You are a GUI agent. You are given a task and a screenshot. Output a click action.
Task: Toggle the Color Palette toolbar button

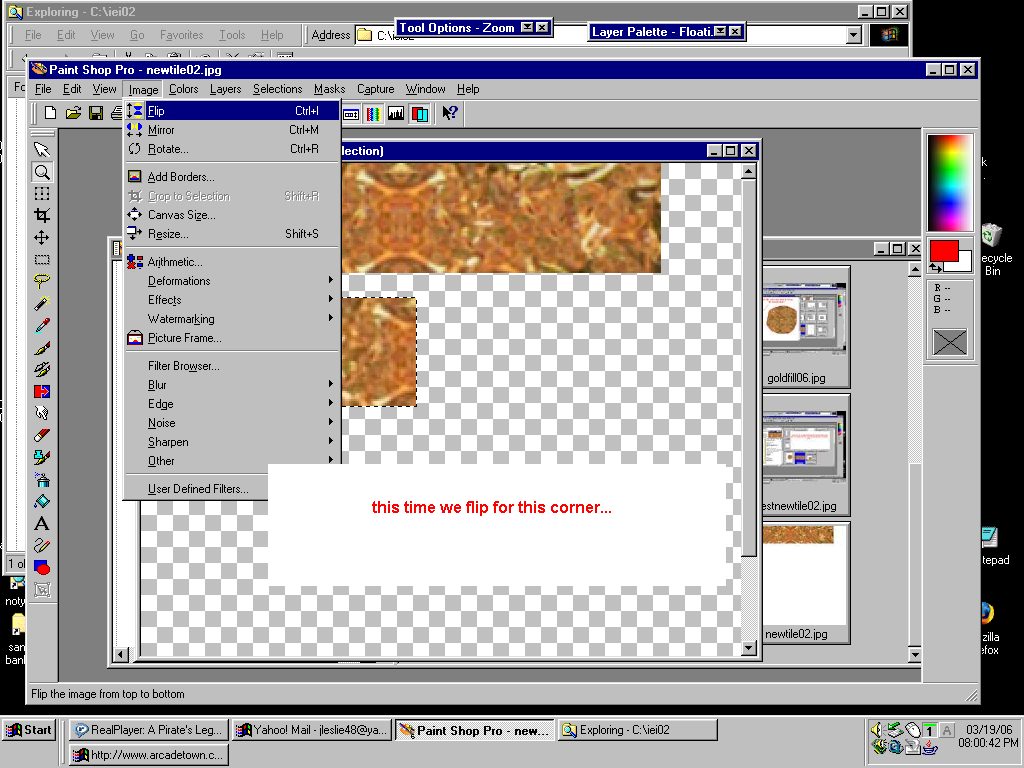click(x=373, y=114)
